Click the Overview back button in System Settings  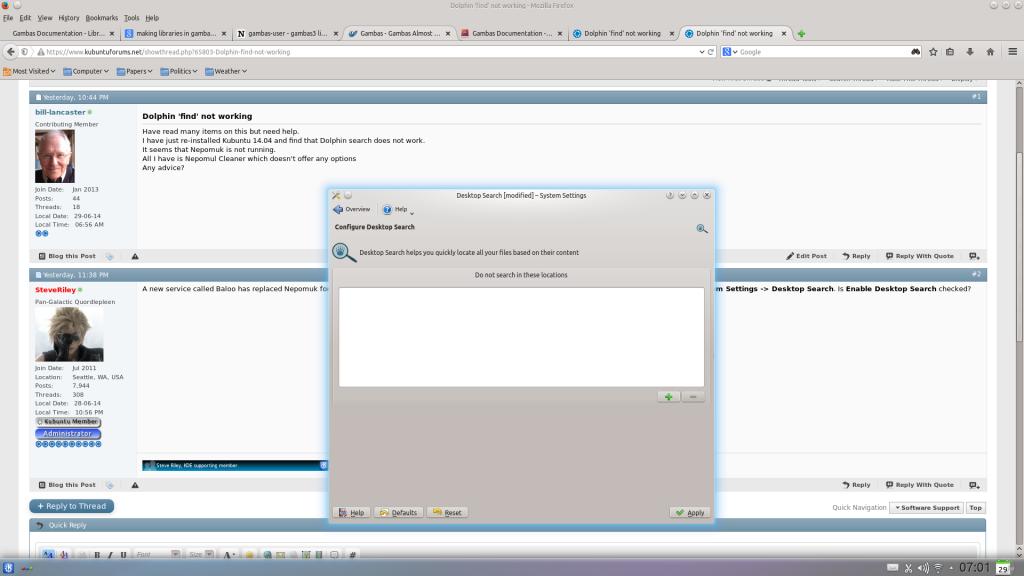pos(352,210)
